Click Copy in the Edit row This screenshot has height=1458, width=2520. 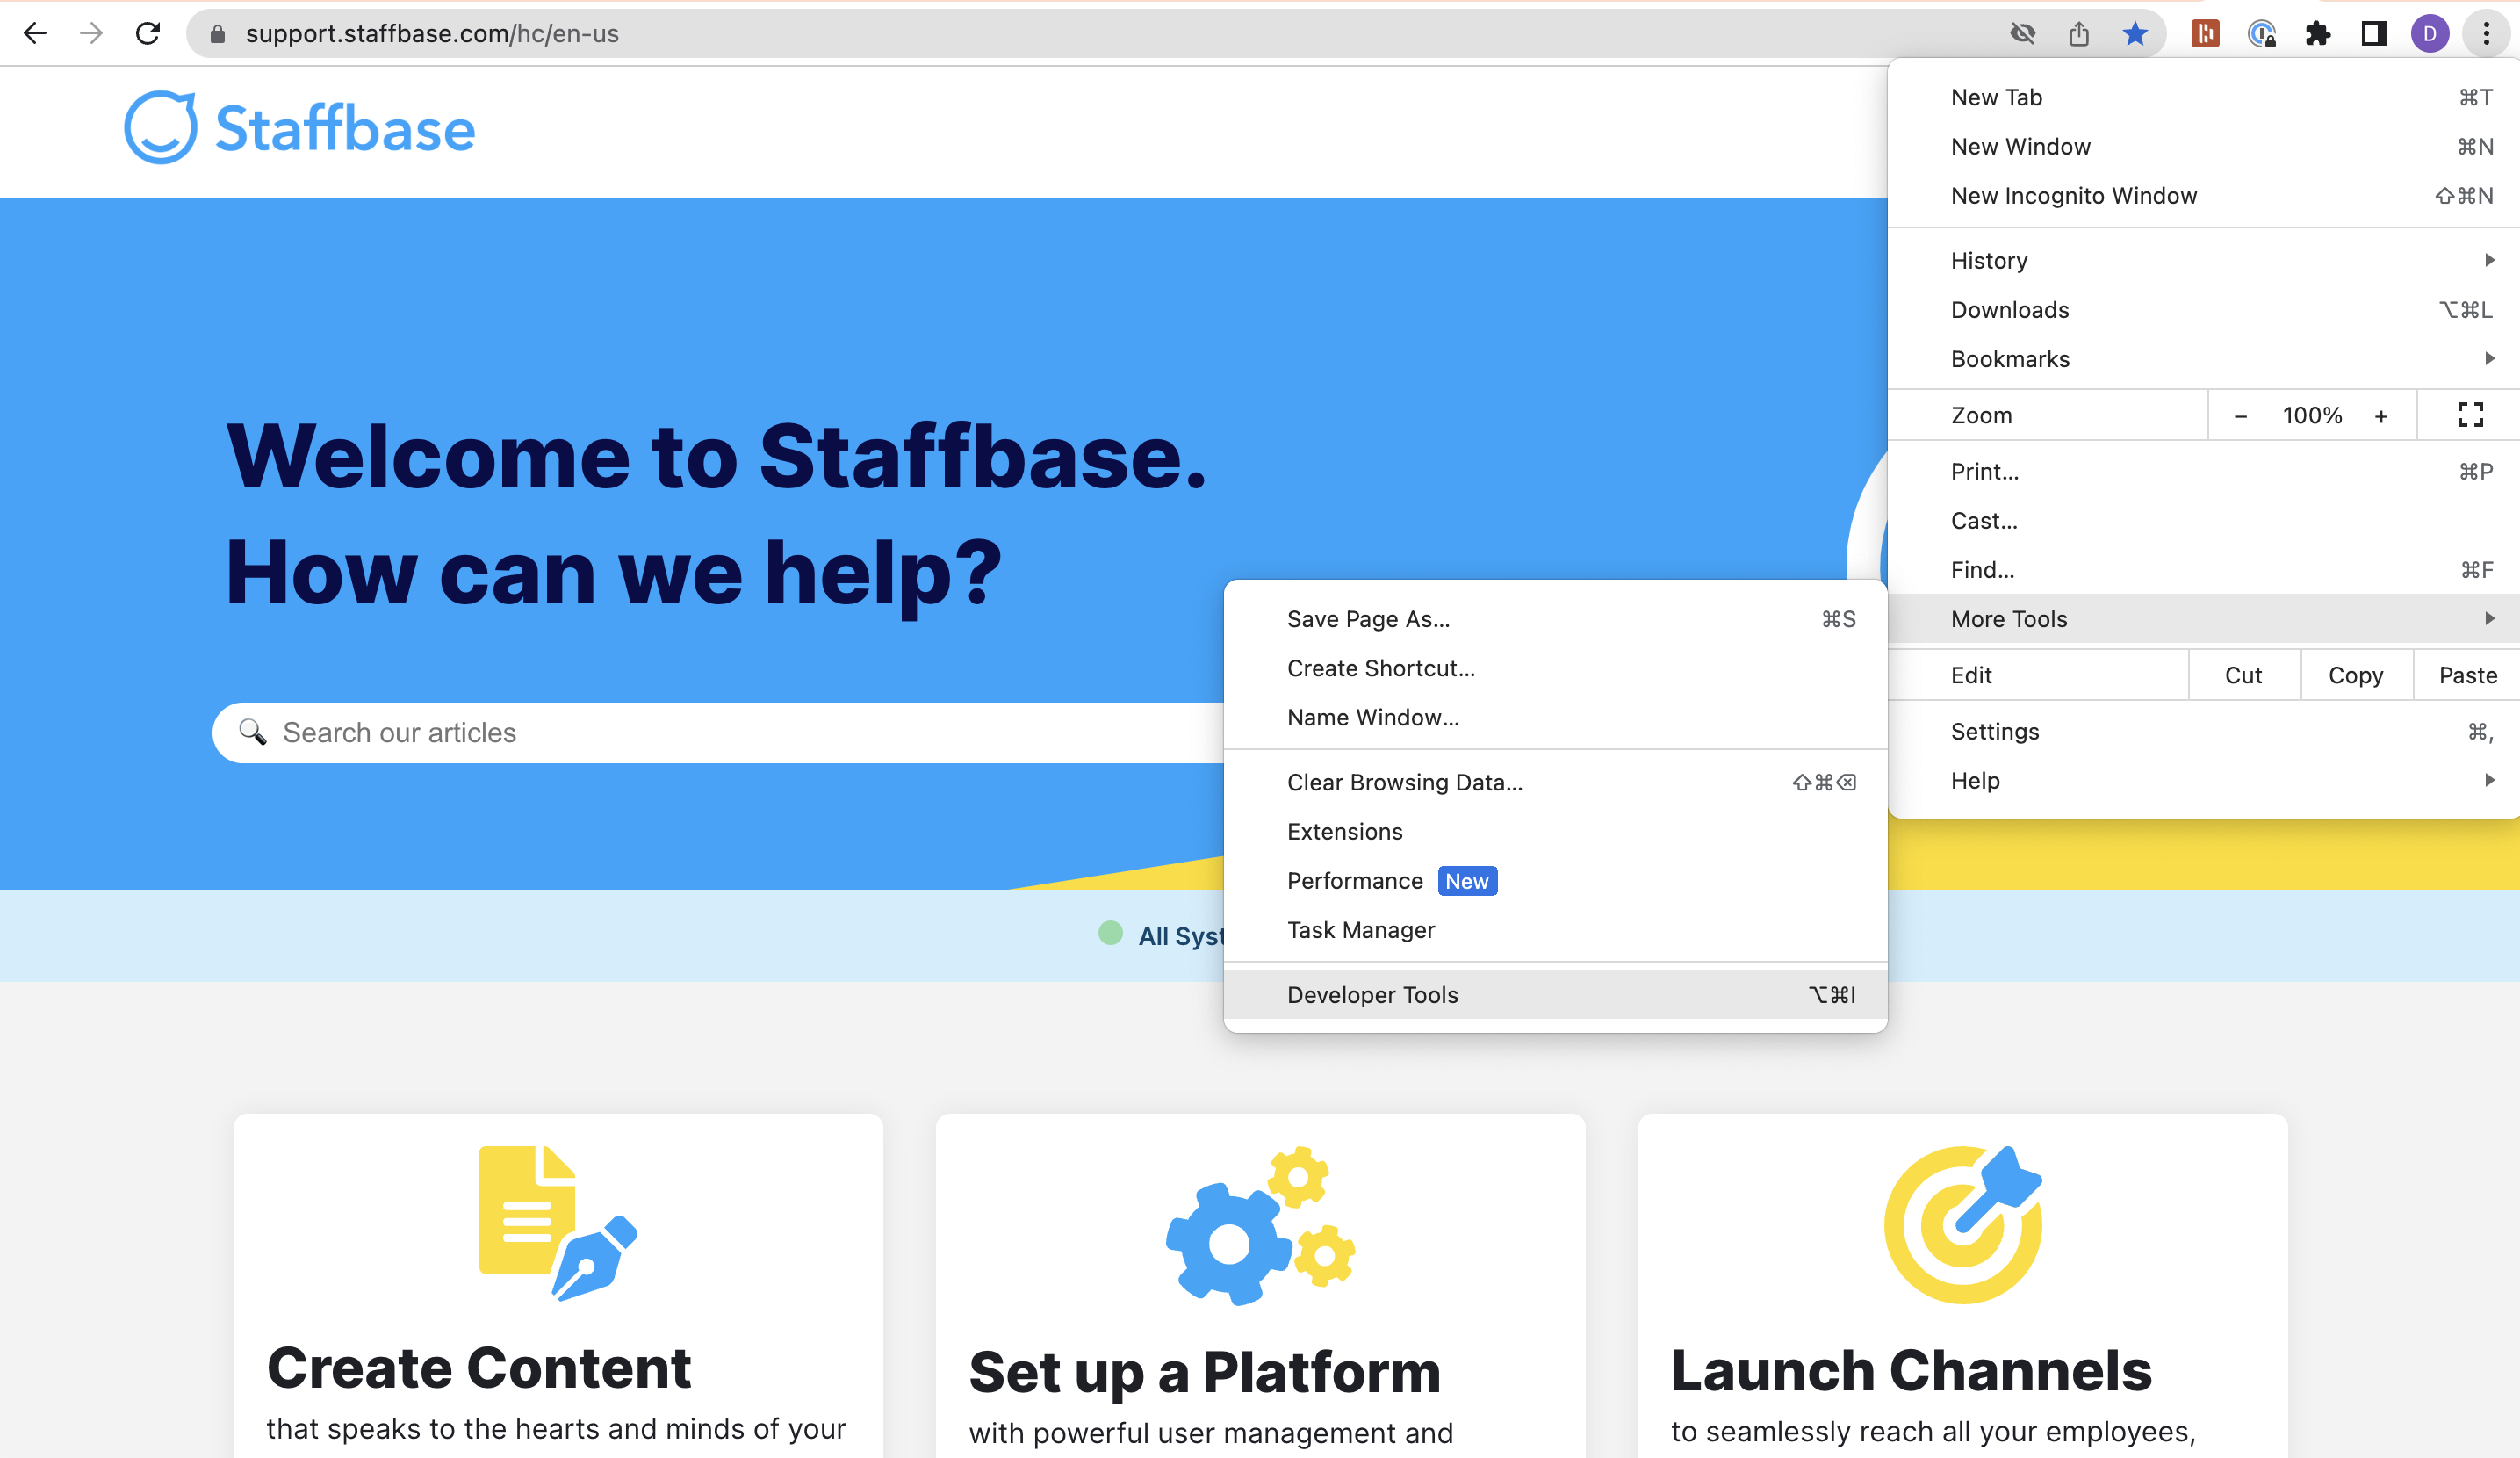[x=2356, y=675]
